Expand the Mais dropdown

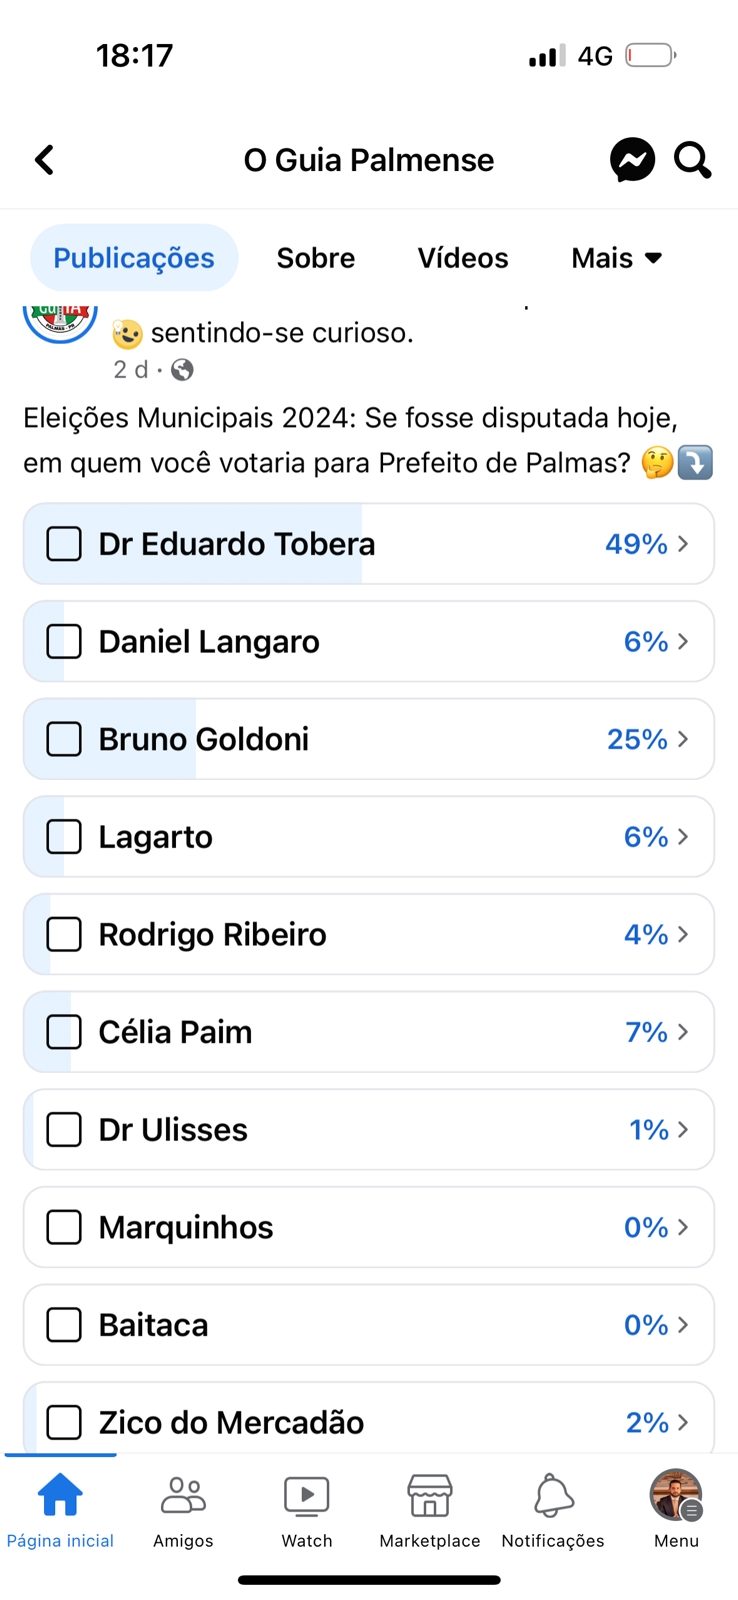(616, 258)
